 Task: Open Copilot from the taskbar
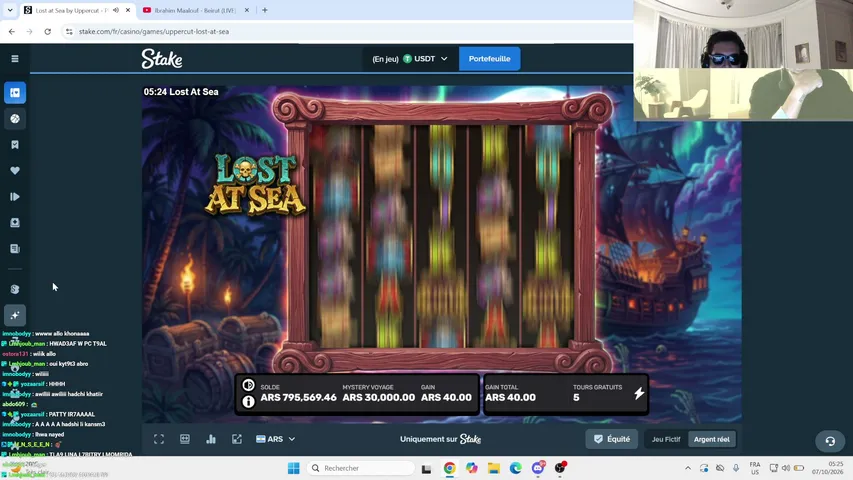(471, 468)
